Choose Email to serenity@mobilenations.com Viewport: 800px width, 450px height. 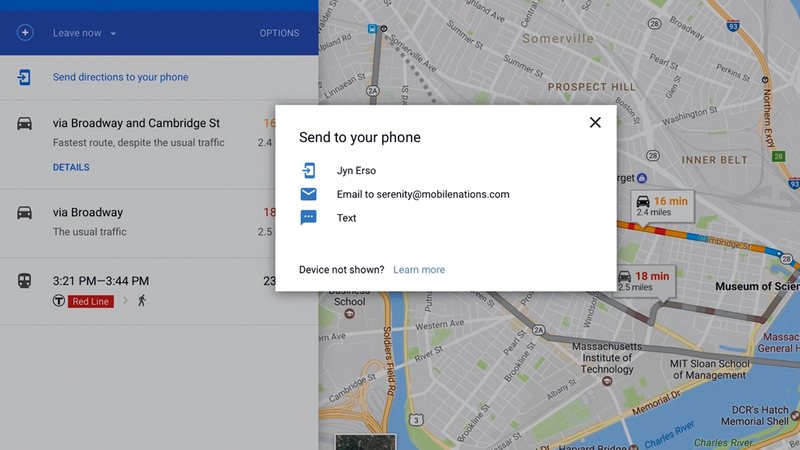(x=423, y=194)
